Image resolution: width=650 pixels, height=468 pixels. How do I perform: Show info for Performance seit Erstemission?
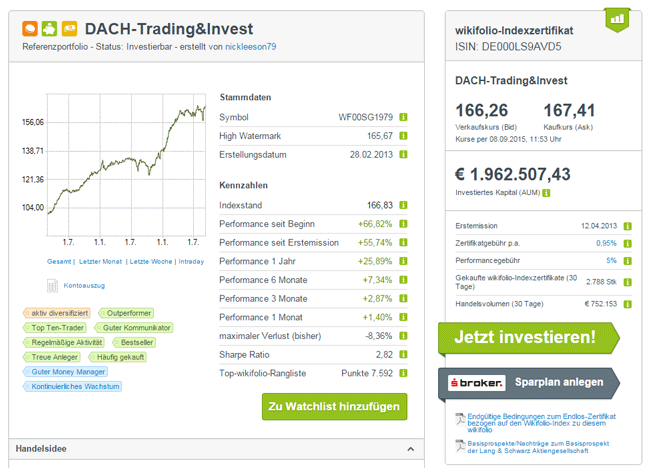403,242
